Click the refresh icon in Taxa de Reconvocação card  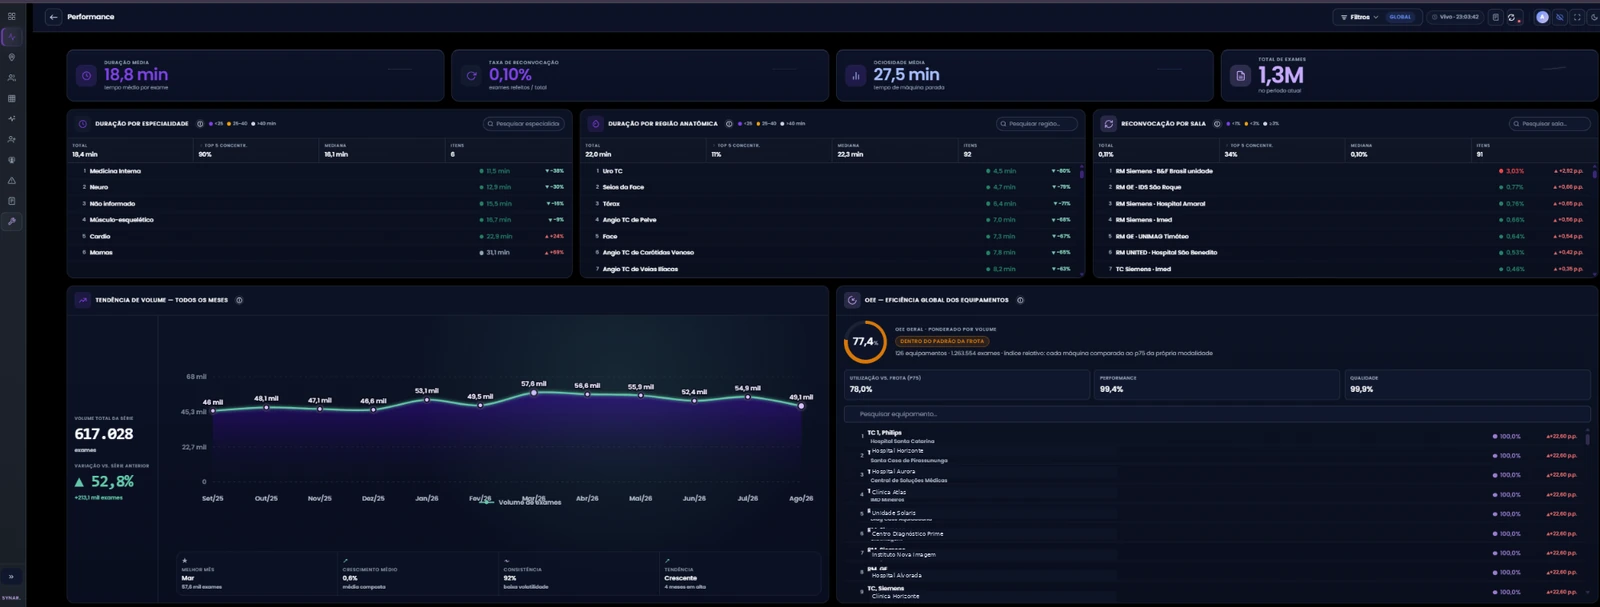point(471,75)
